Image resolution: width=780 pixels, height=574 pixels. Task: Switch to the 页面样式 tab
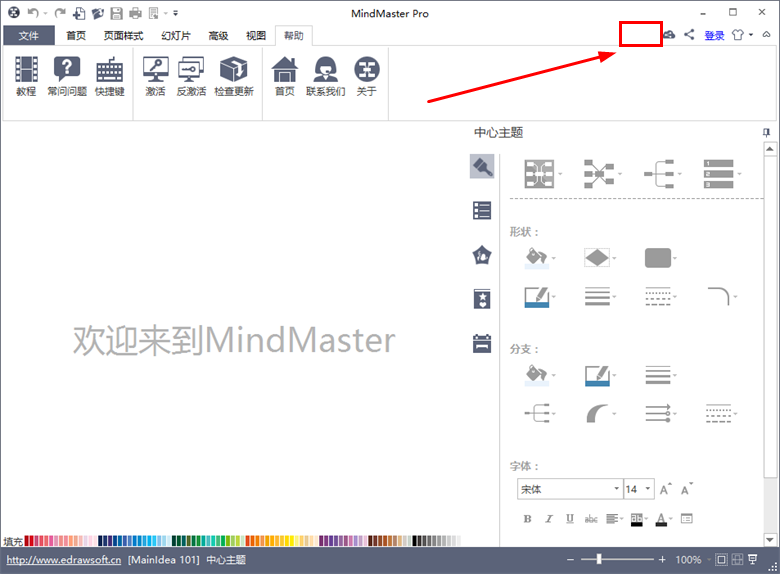[123, 35]
